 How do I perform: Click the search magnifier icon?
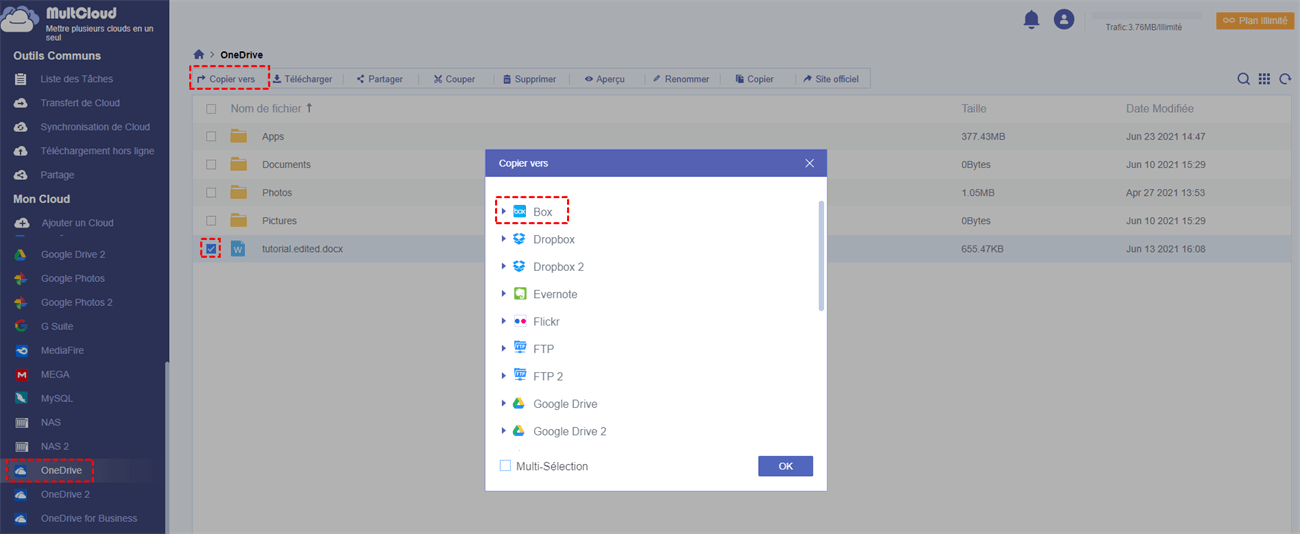[1243, 79]
